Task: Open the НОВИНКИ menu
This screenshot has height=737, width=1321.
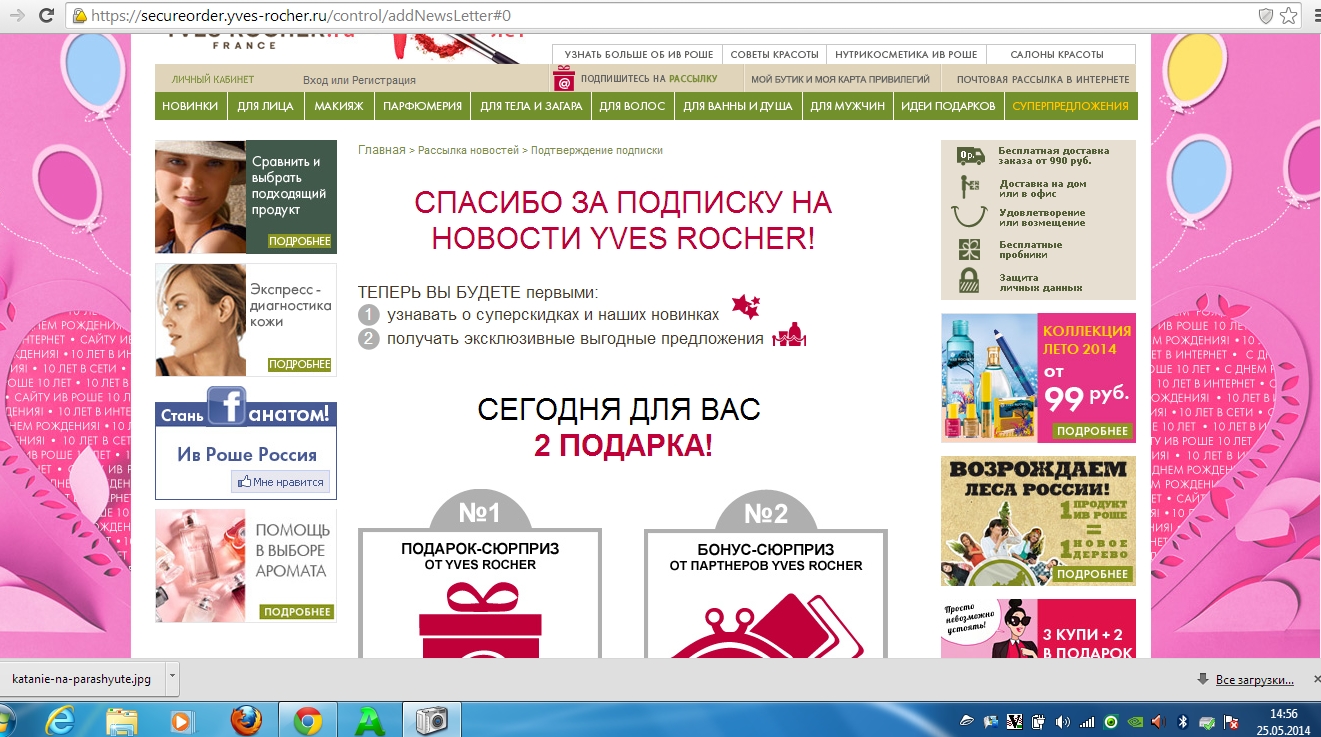Action: [190, 106]
